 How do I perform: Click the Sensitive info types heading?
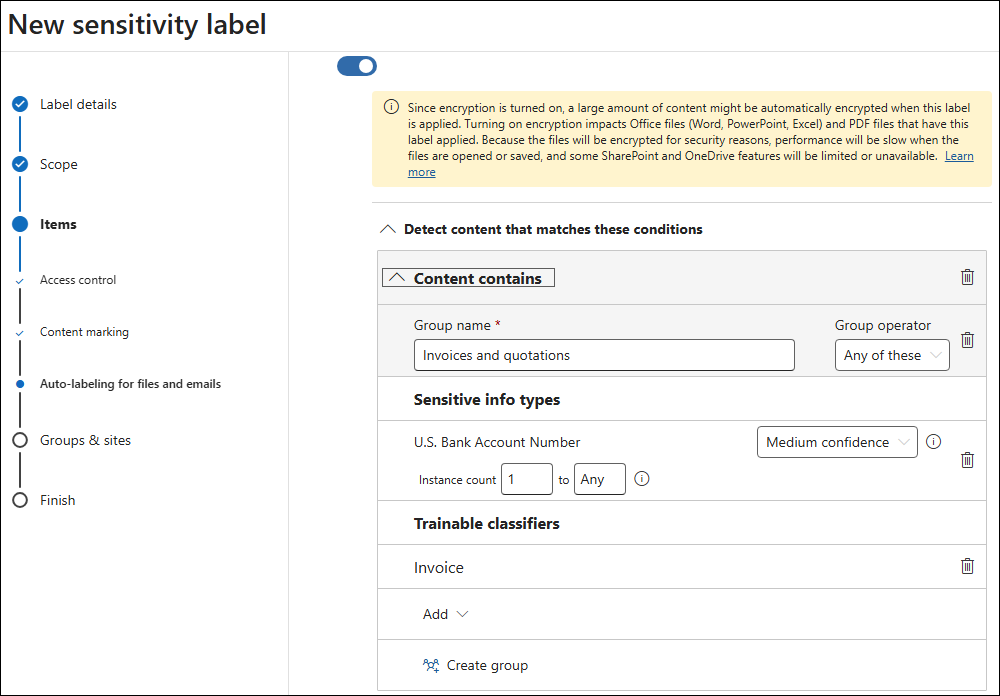[x=487, y=399]
